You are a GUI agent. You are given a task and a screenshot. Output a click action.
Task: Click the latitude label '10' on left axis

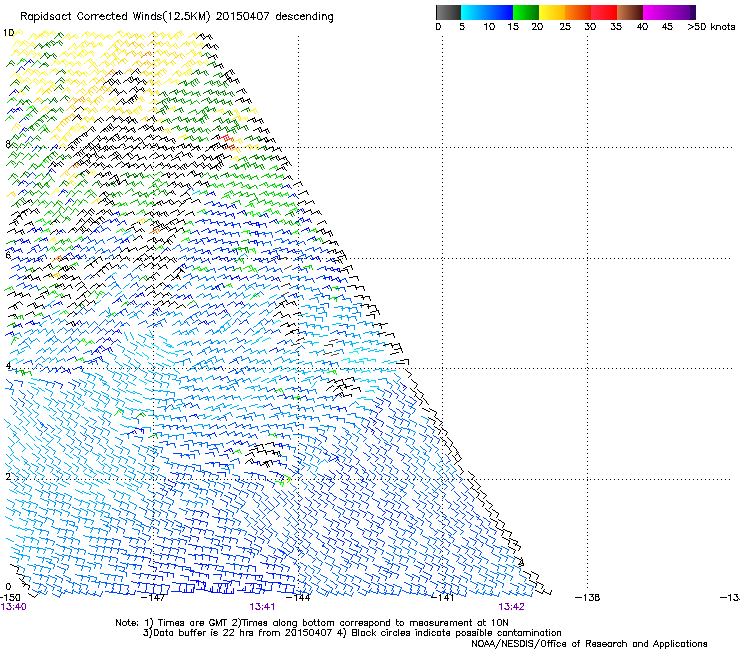(x=8, y=33)
